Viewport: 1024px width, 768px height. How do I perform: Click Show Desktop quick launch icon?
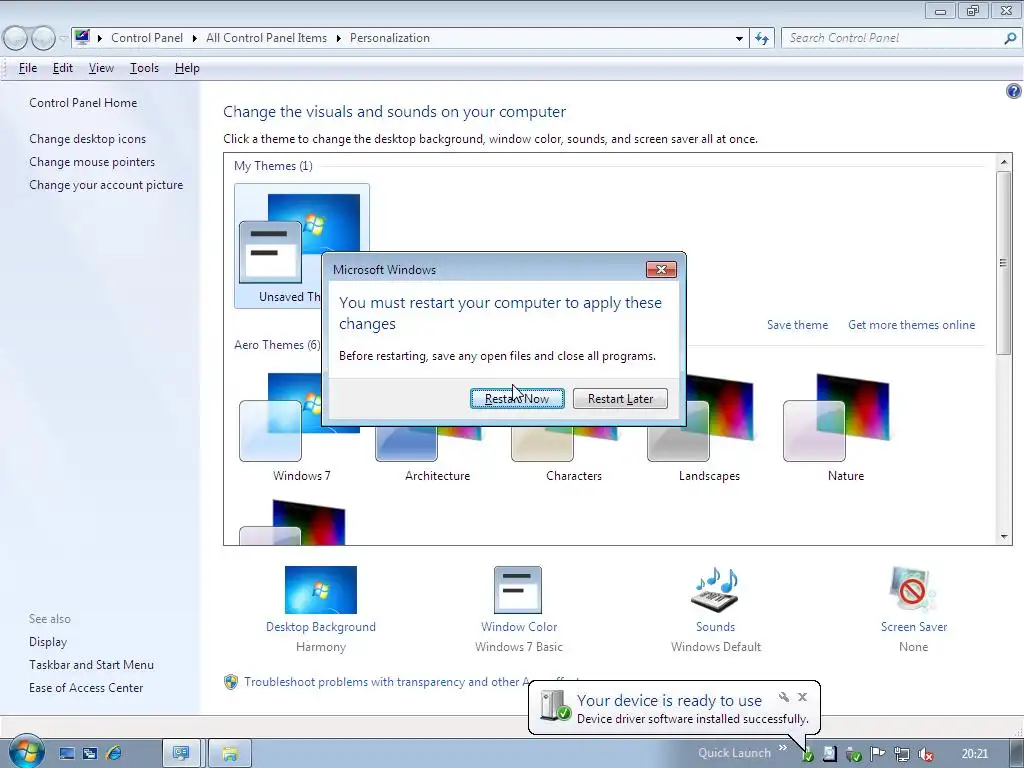point(67,754)
